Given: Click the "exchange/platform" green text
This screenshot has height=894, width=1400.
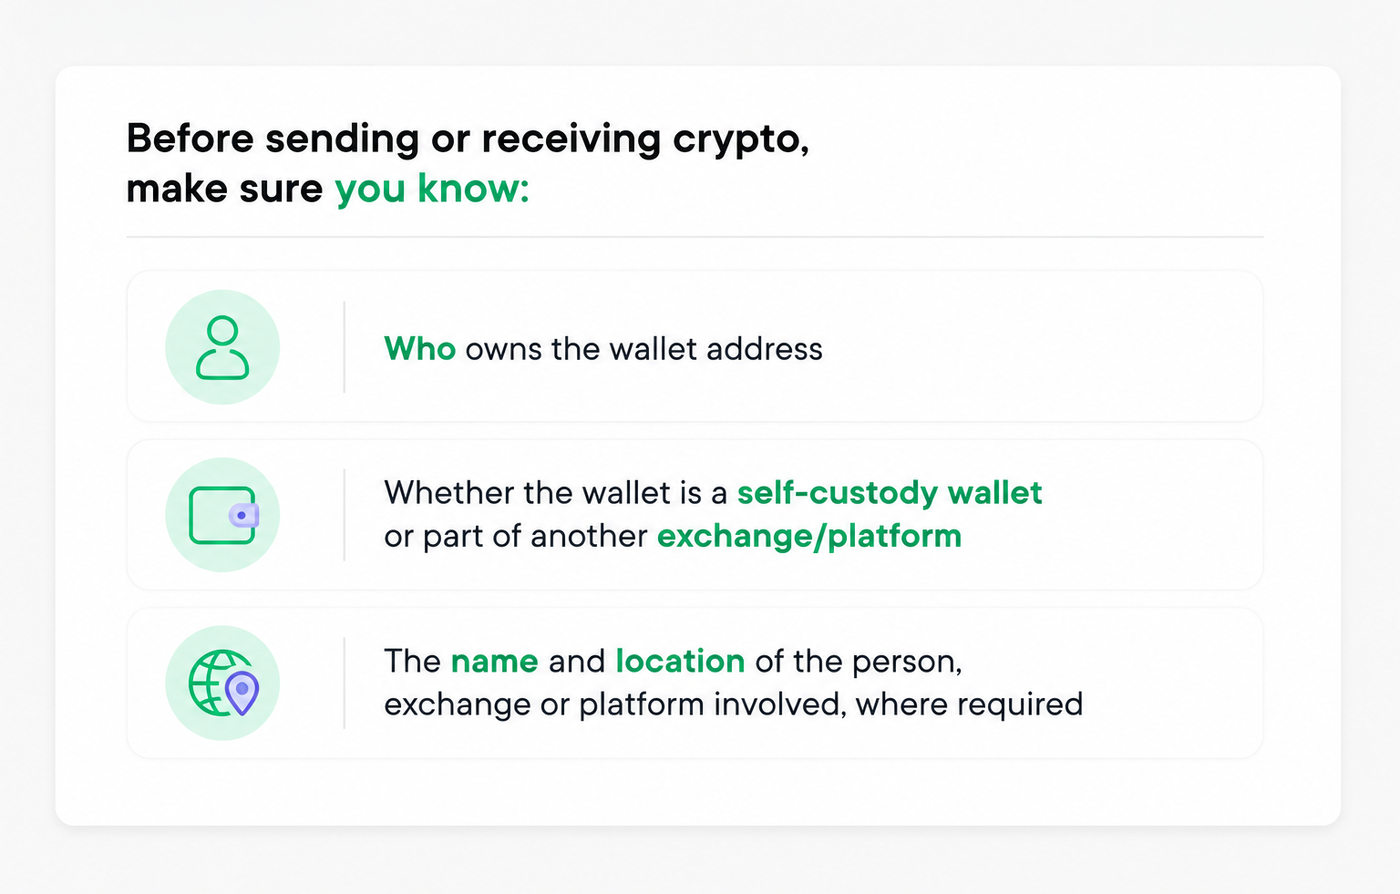Looking at the screenshot, I should 809,536.
